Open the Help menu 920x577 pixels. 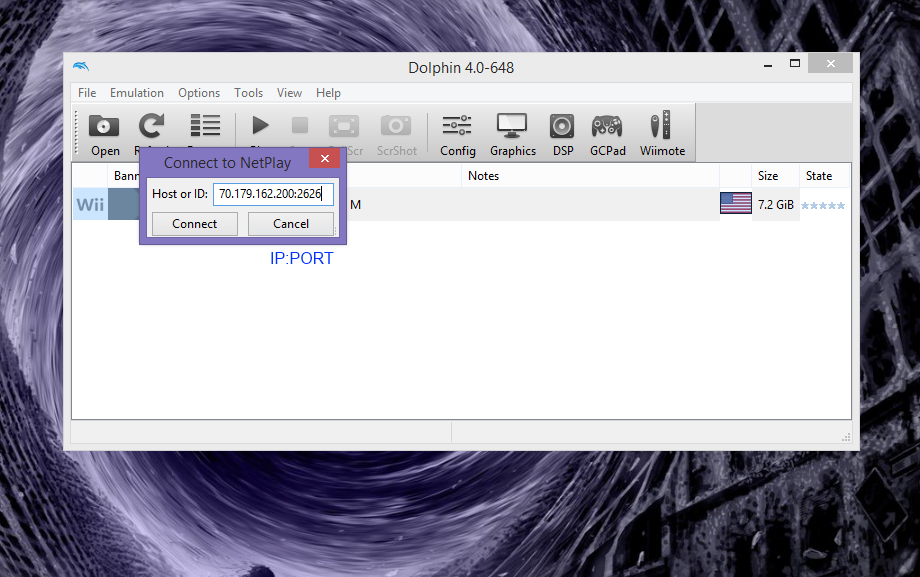[328, 93]
